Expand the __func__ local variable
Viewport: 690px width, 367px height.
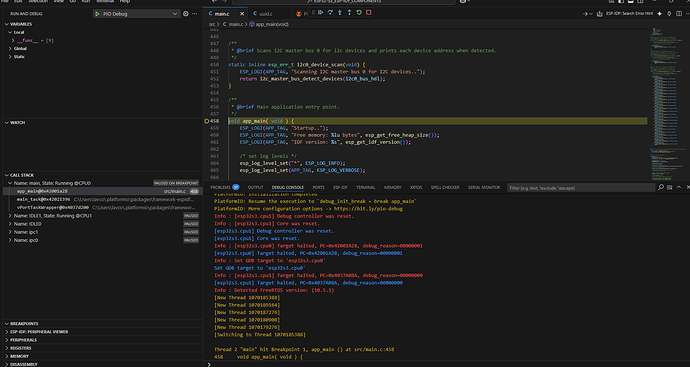coord(13,40)
